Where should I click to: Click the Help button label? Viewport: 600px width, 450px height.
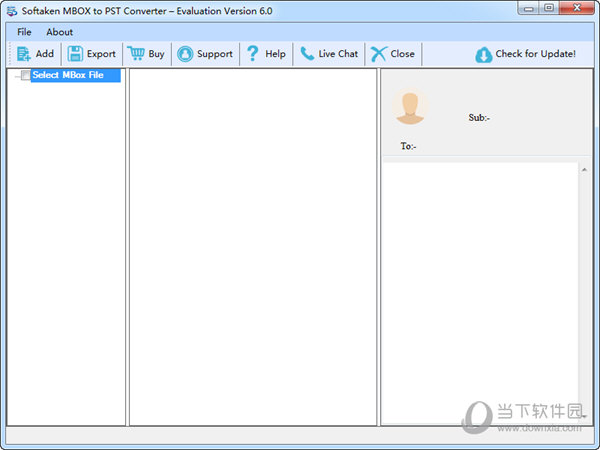[276, 54]
